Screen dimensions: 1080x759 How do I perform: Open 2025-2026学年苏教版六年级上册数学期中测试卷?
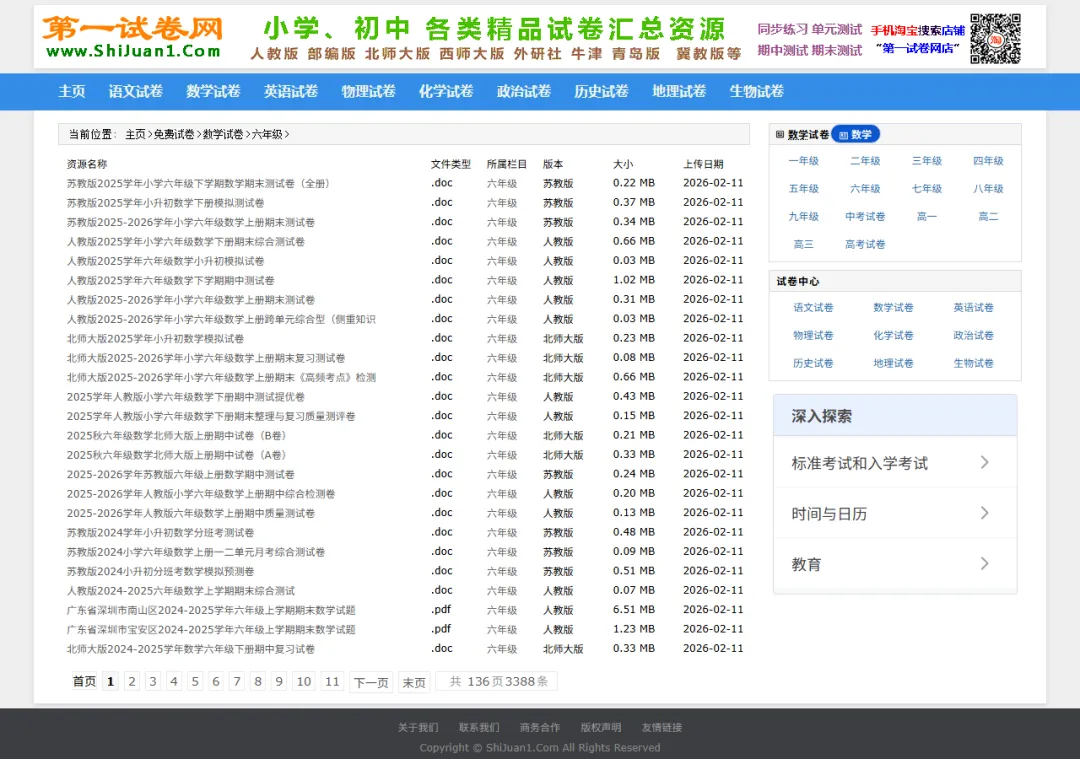180,474
